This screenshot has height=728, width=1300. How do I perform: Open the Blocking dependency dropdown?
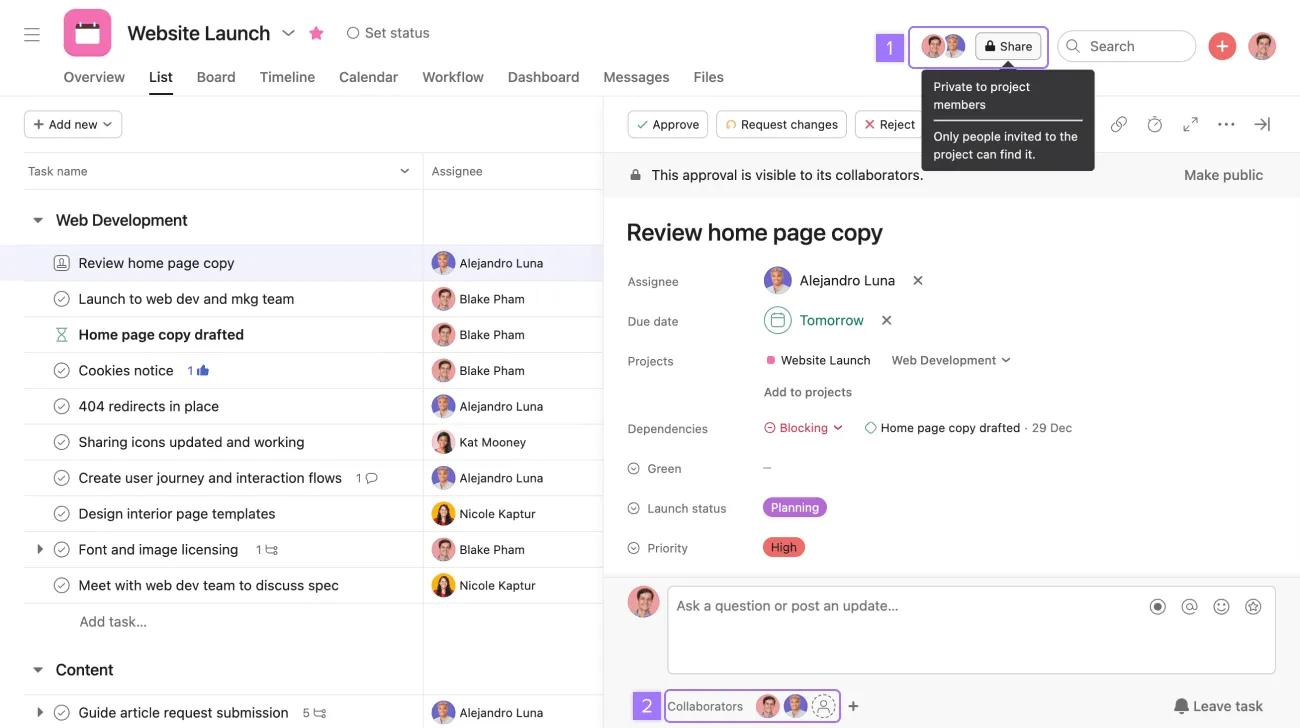[804, 428]
